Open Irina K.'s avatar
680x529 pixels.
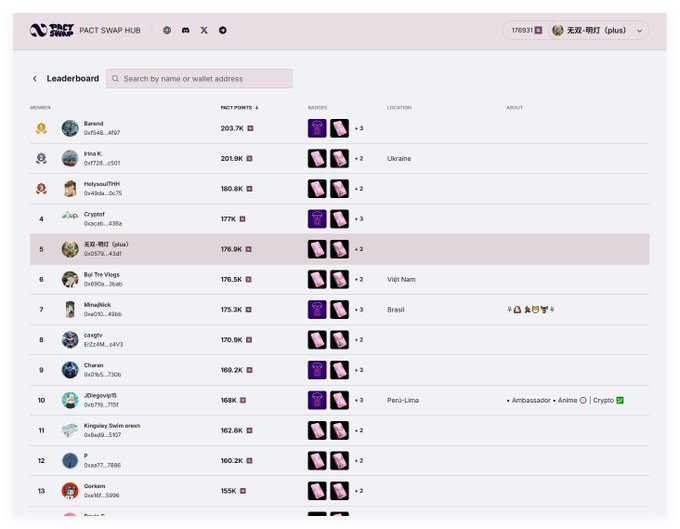pyautogui.click(x=70, y=158)
